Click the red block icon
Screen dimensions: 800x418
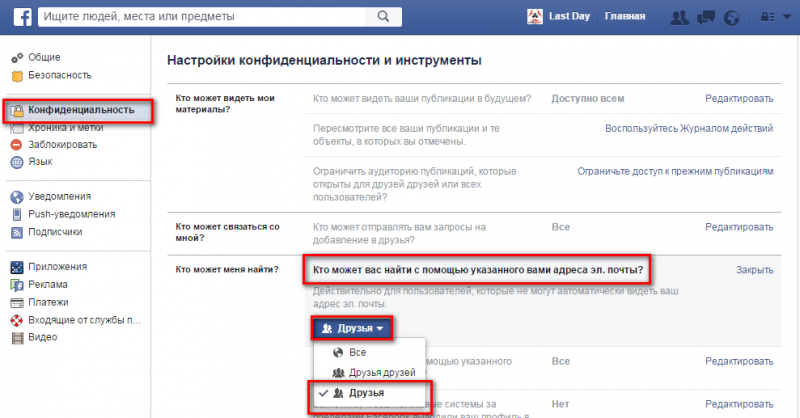tap(17, 144)
